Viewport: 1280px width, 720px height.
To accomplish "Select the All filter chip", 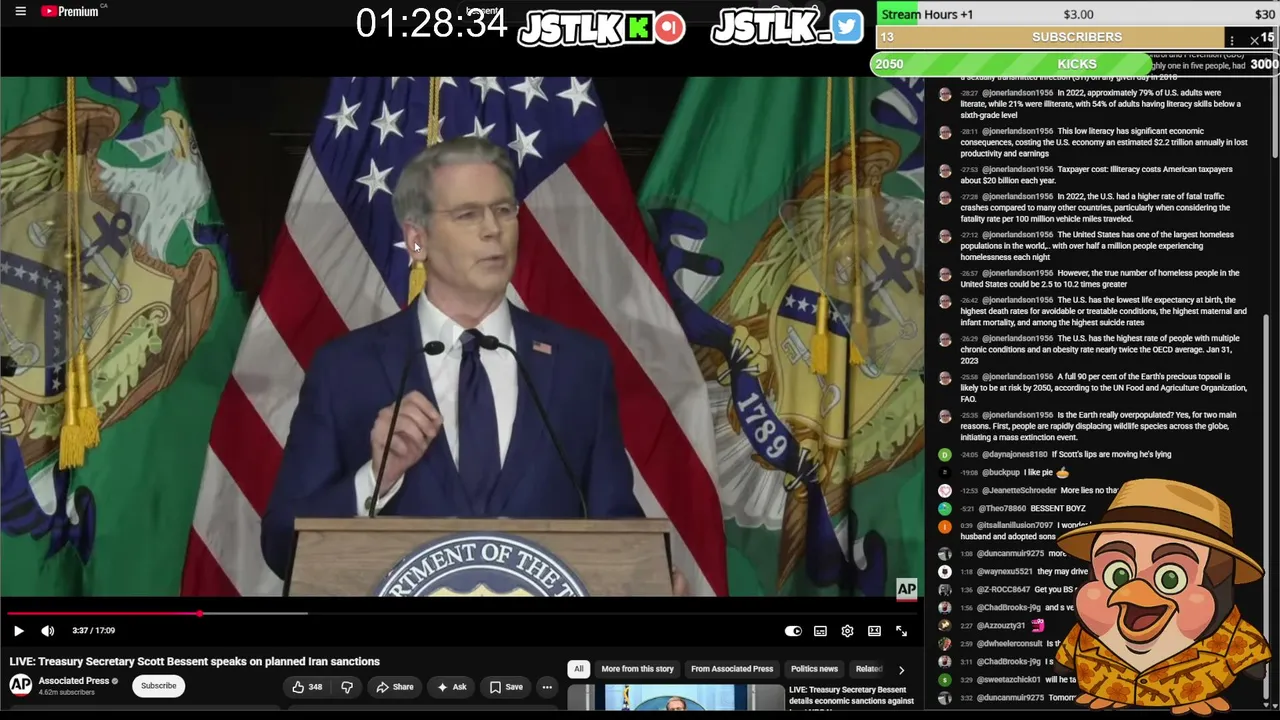I will point(578,669).
